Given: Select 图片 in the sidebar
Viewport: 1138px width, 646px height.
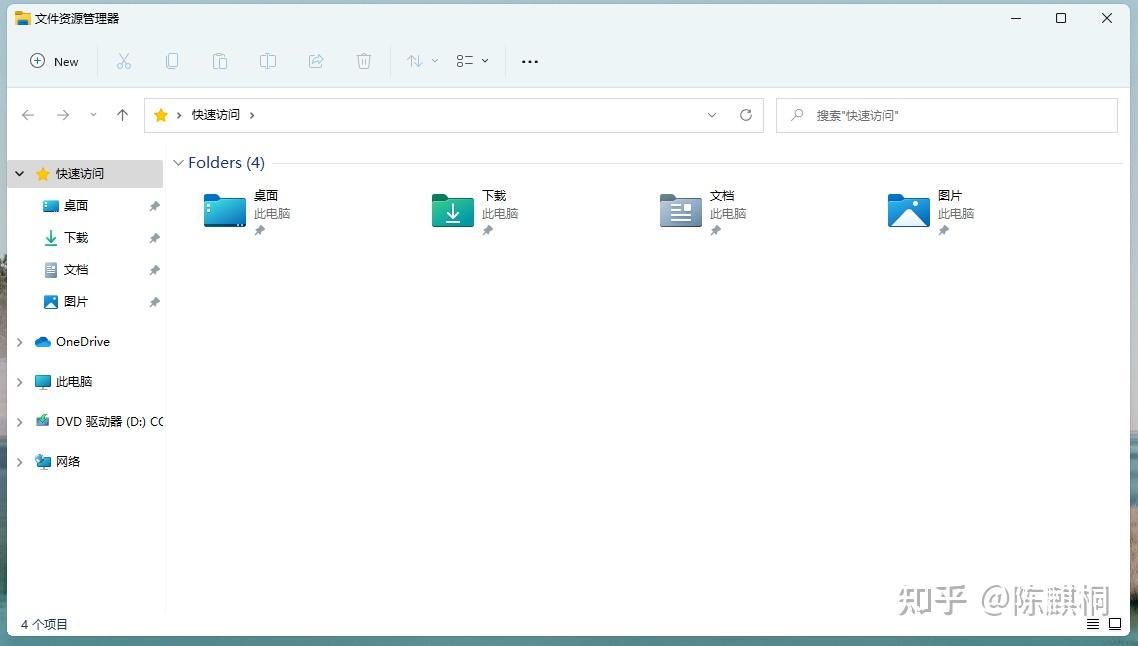Looking at the screenshot, I should (x=75, y=302).
